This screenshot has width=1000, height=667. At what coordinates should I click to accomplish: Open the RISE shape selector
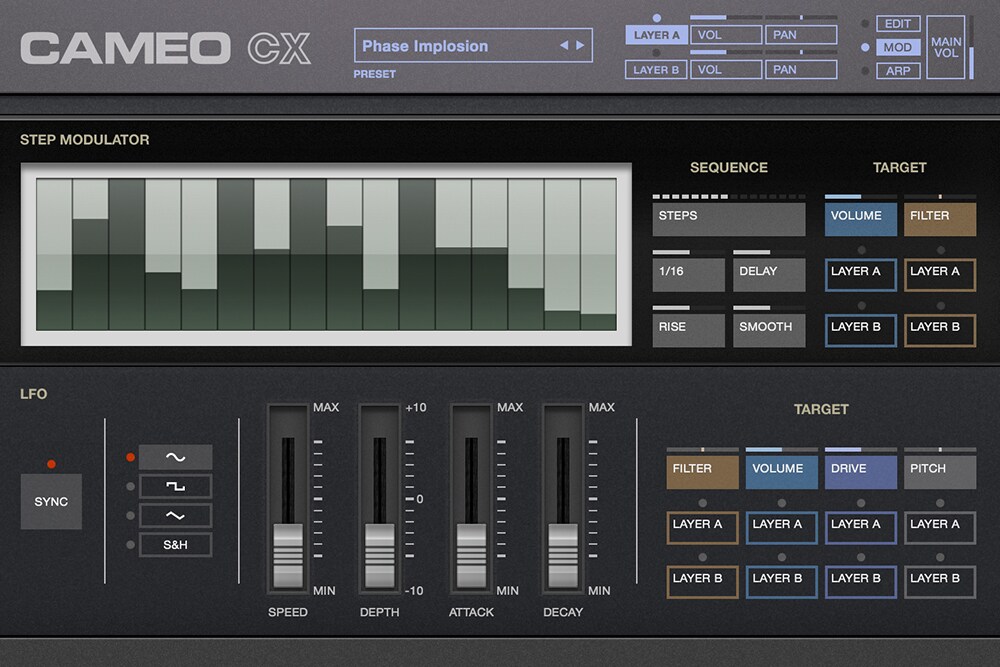click(688, 328)
